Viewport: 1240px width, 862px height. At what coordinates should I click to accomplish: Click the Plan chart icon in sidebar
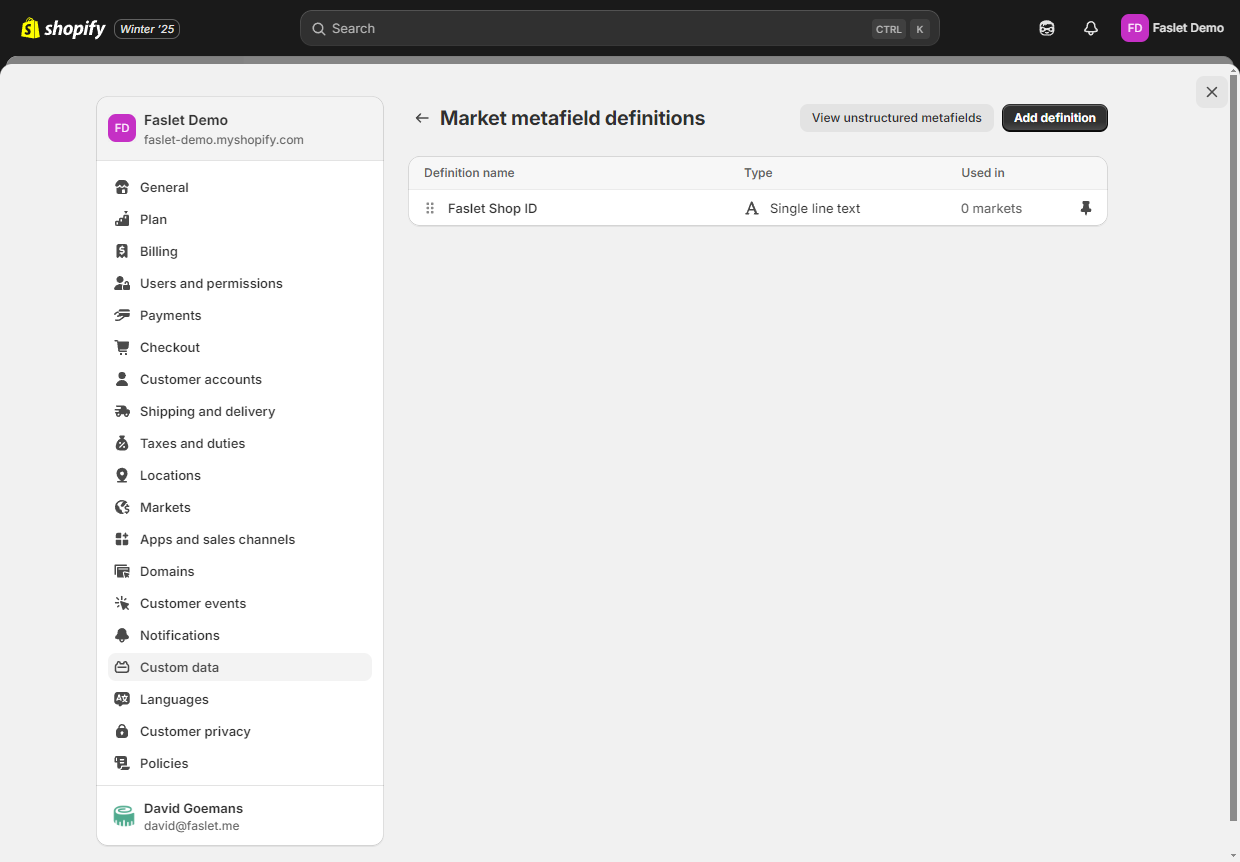pyautogui.click(x=122, y=219)
